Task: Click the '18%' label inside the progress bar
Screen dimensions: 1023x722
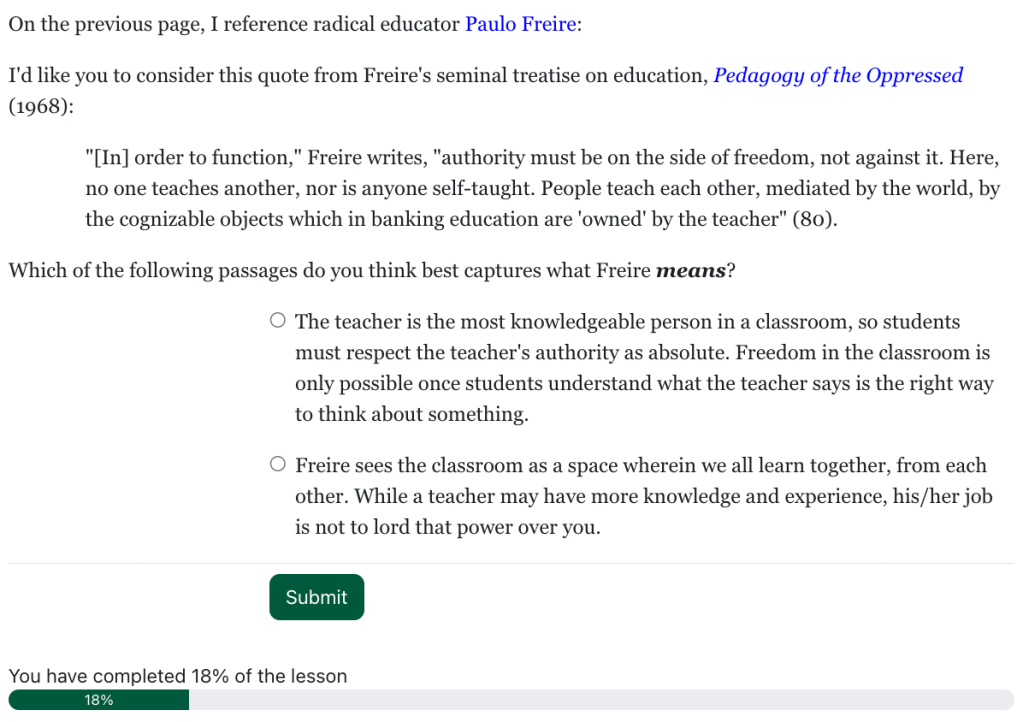Action: pyautogui.click(x=98, y=700)
